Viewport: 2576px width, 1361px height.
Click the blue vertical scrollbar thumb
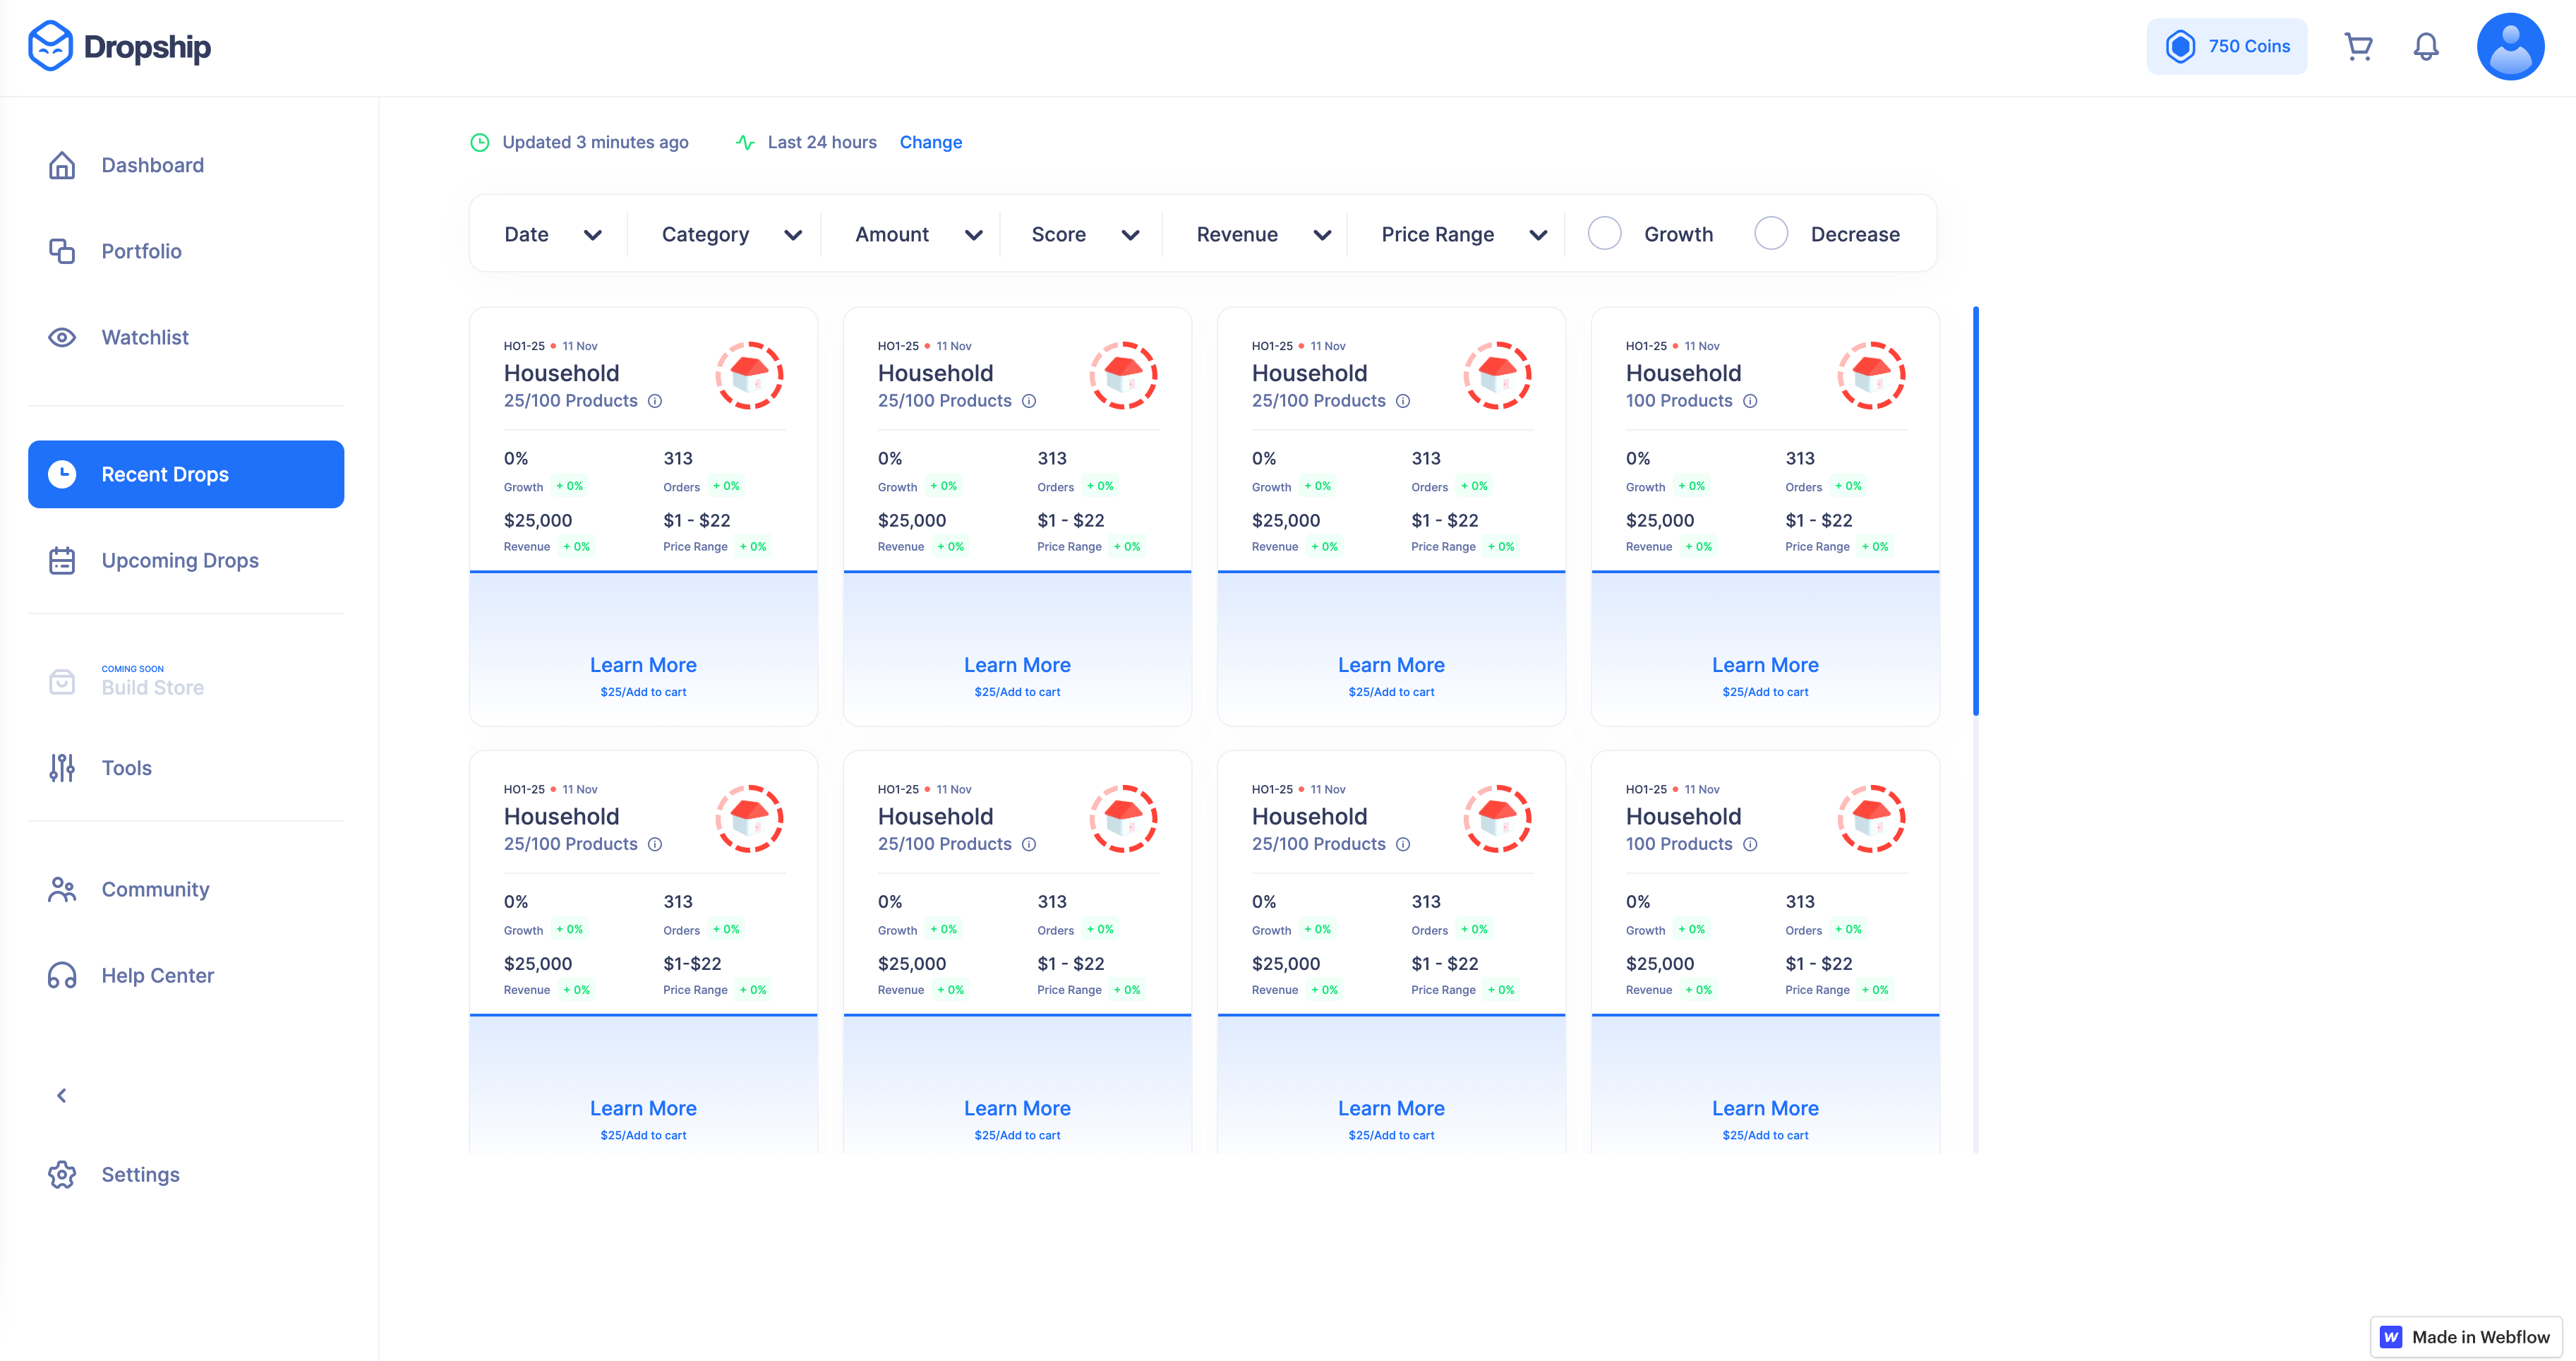[1975, 510]
